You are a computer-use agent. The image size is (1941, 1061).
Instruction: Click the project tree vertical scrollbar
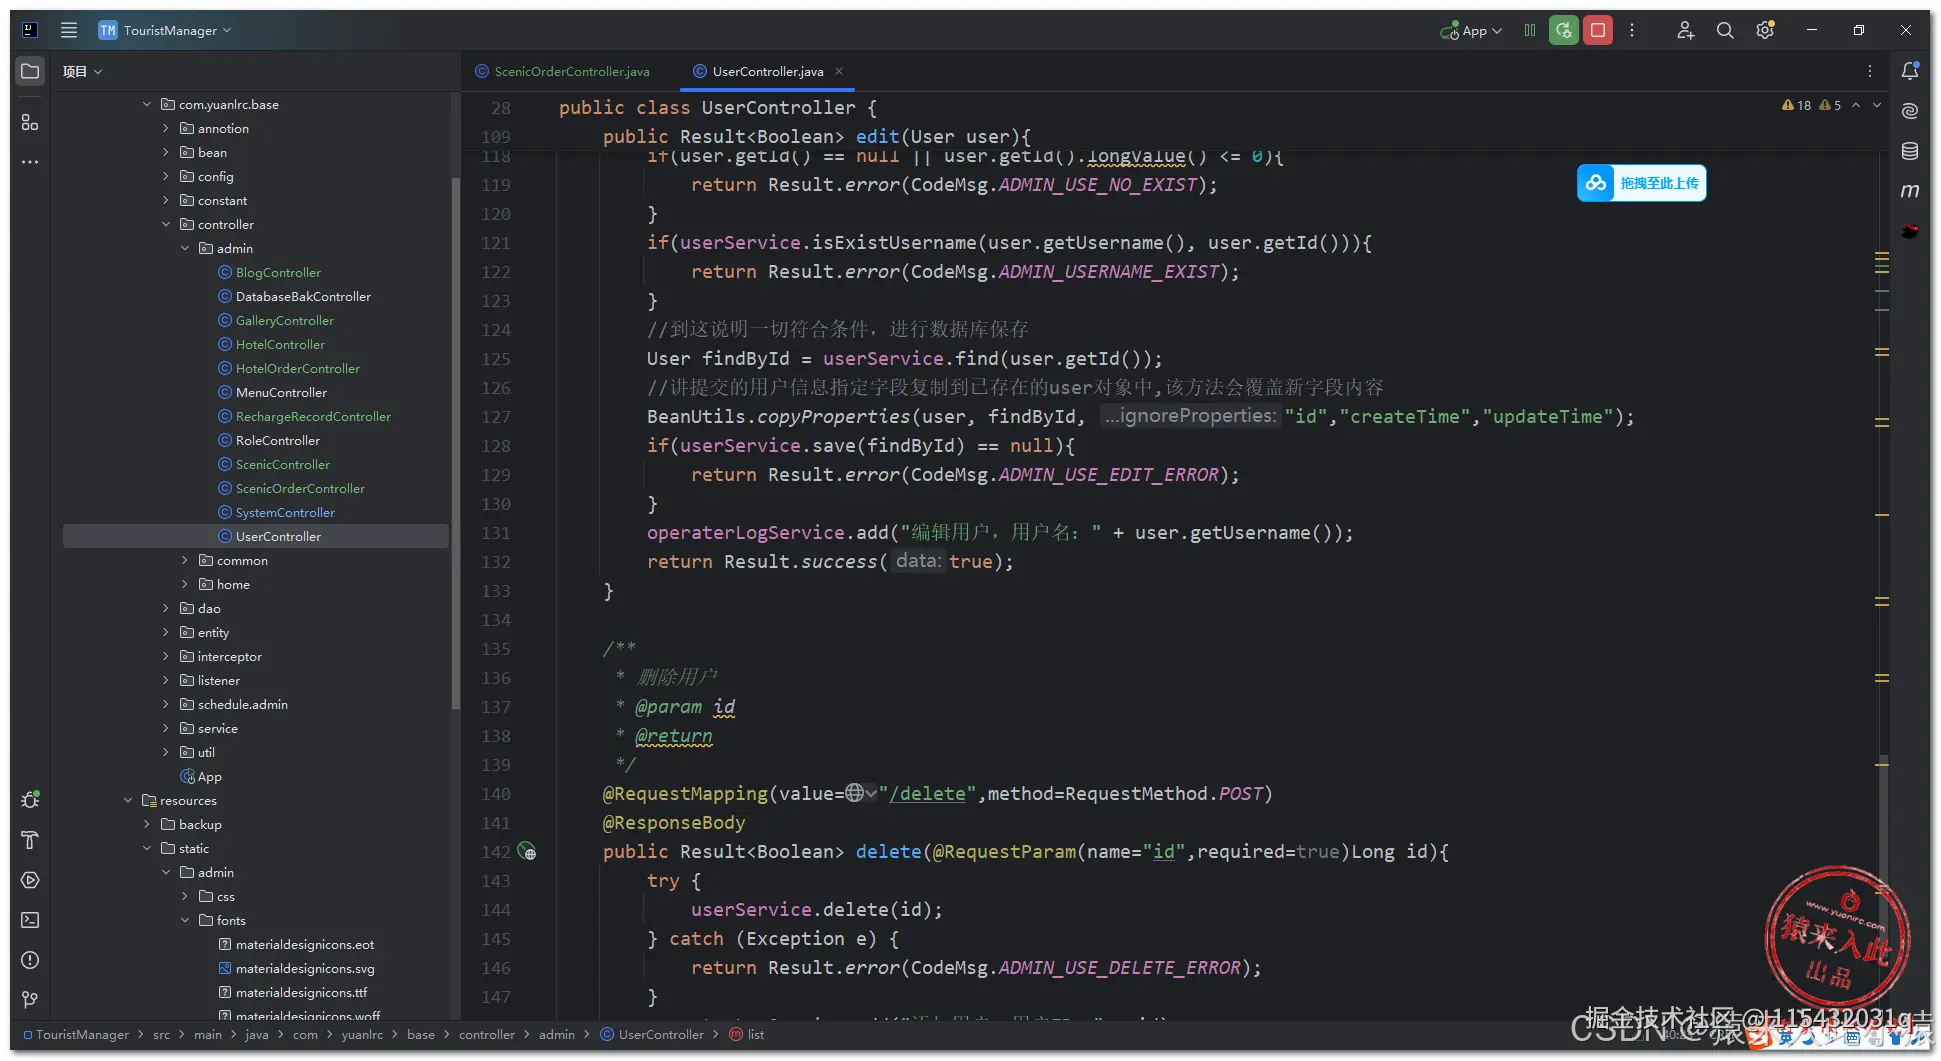456,444
